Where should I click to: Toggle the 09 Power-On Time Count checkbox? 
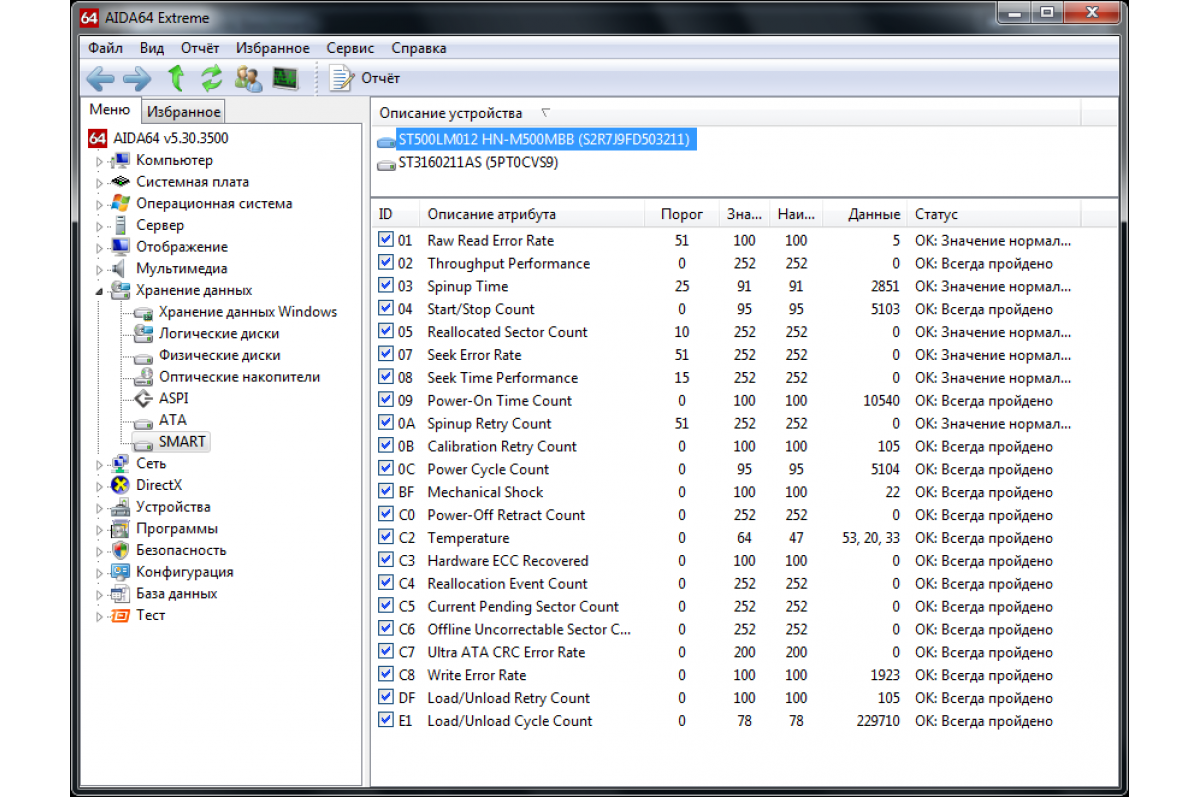386,400
